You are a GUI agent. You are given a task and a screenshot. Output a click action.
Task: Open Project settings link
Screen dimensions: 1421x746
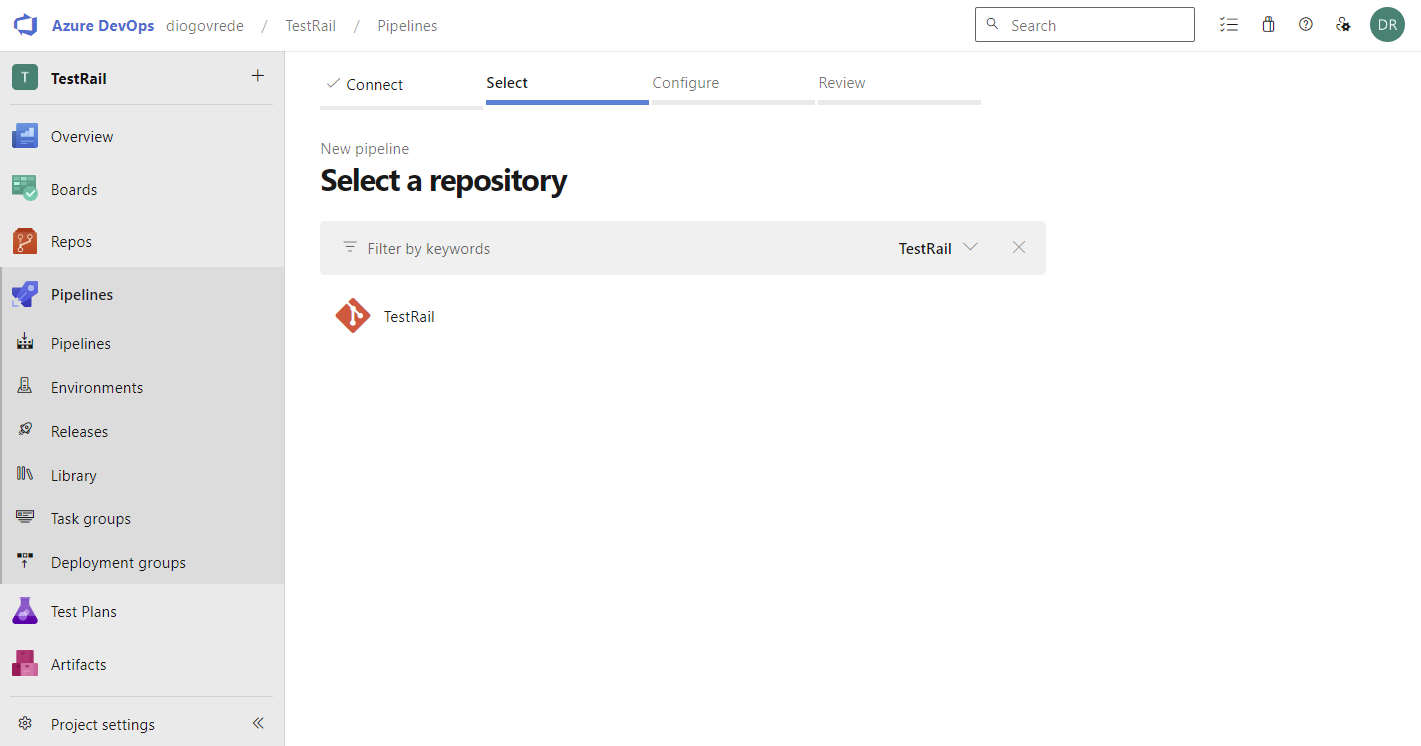(102, 725)
